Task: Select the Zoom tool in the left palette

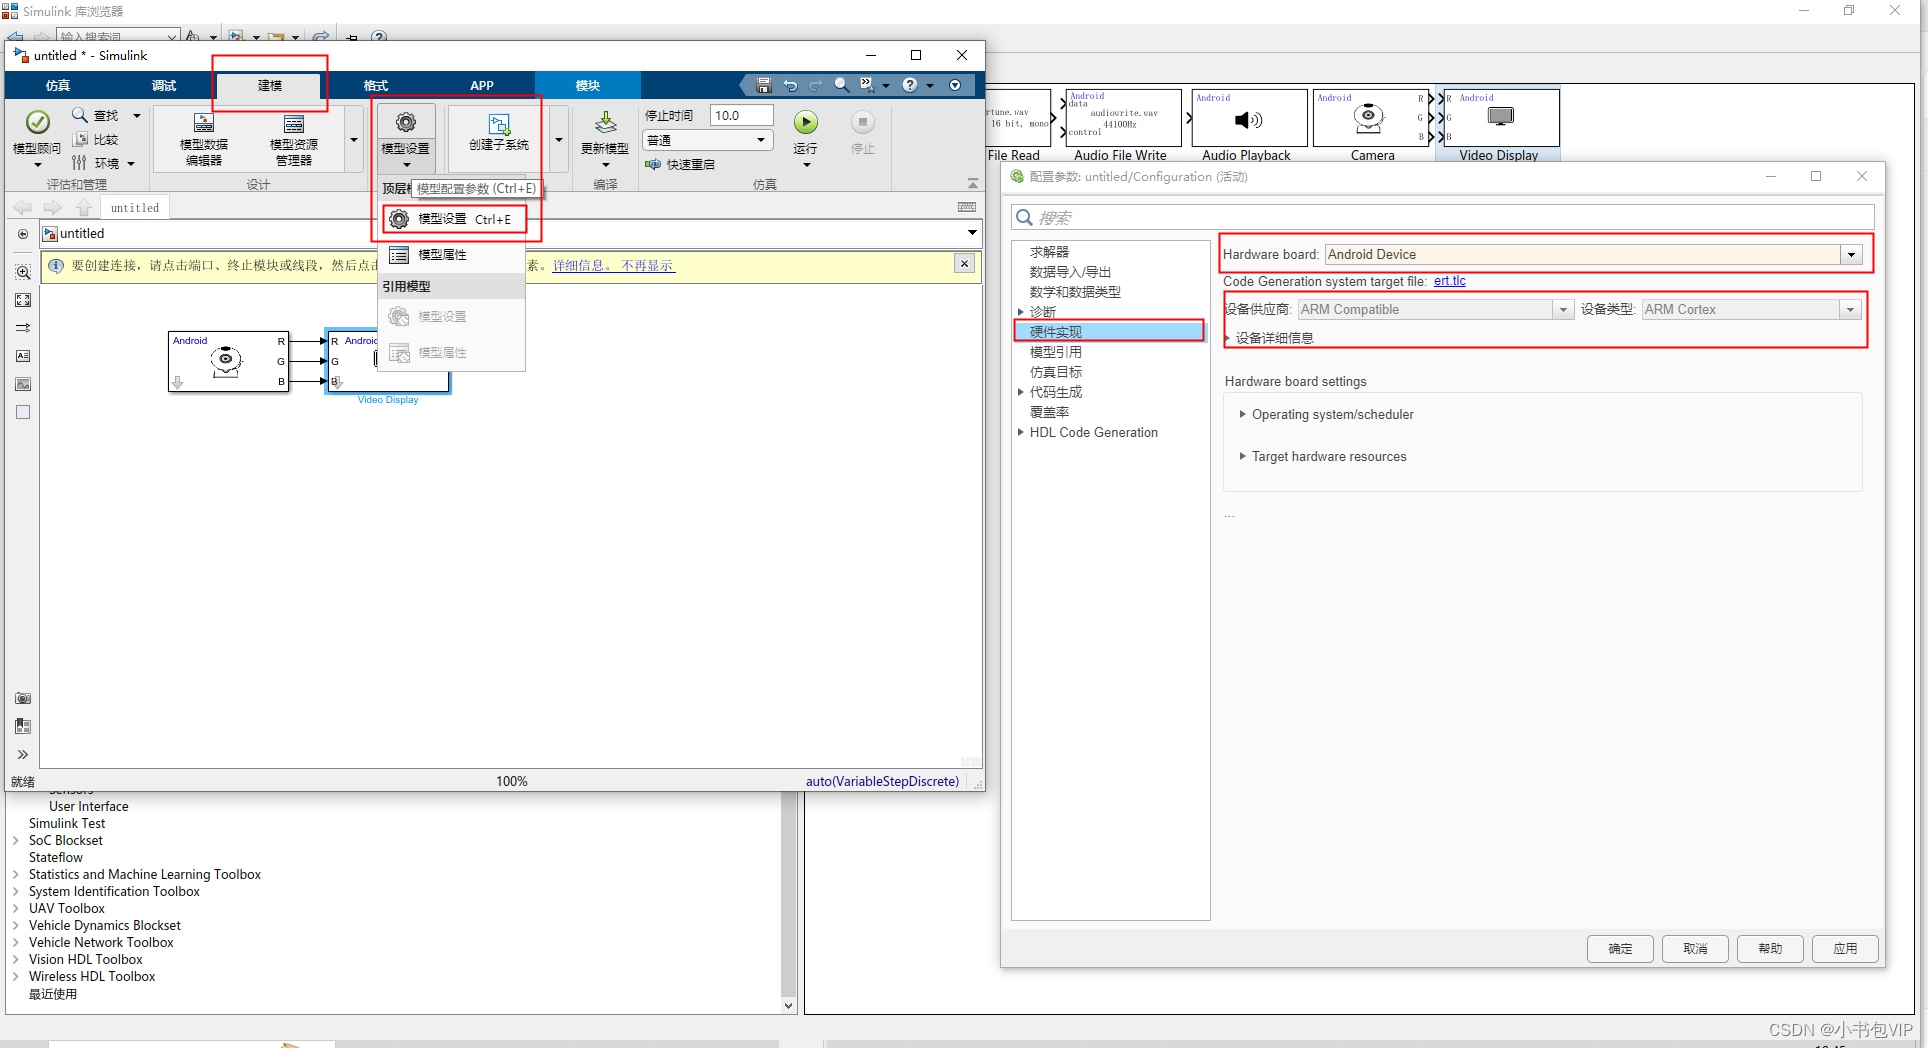Action: pos(22,271)
